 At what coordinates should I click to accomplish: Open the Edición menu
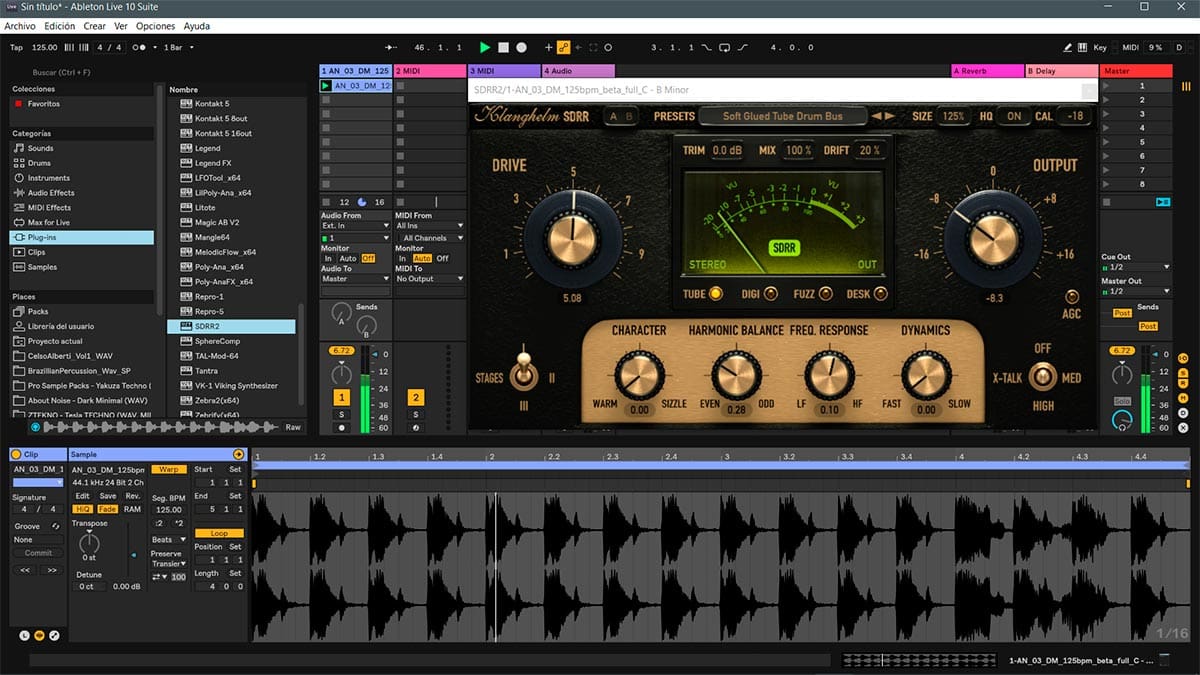tap(60, 26)
